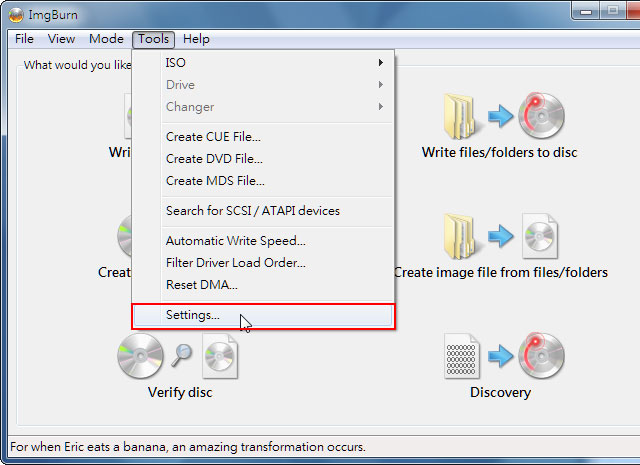640x465 pixels.
Task: Choose Search for SCSI / ATAPI devices
Action: pyautogui.click(x=263, y=211)
